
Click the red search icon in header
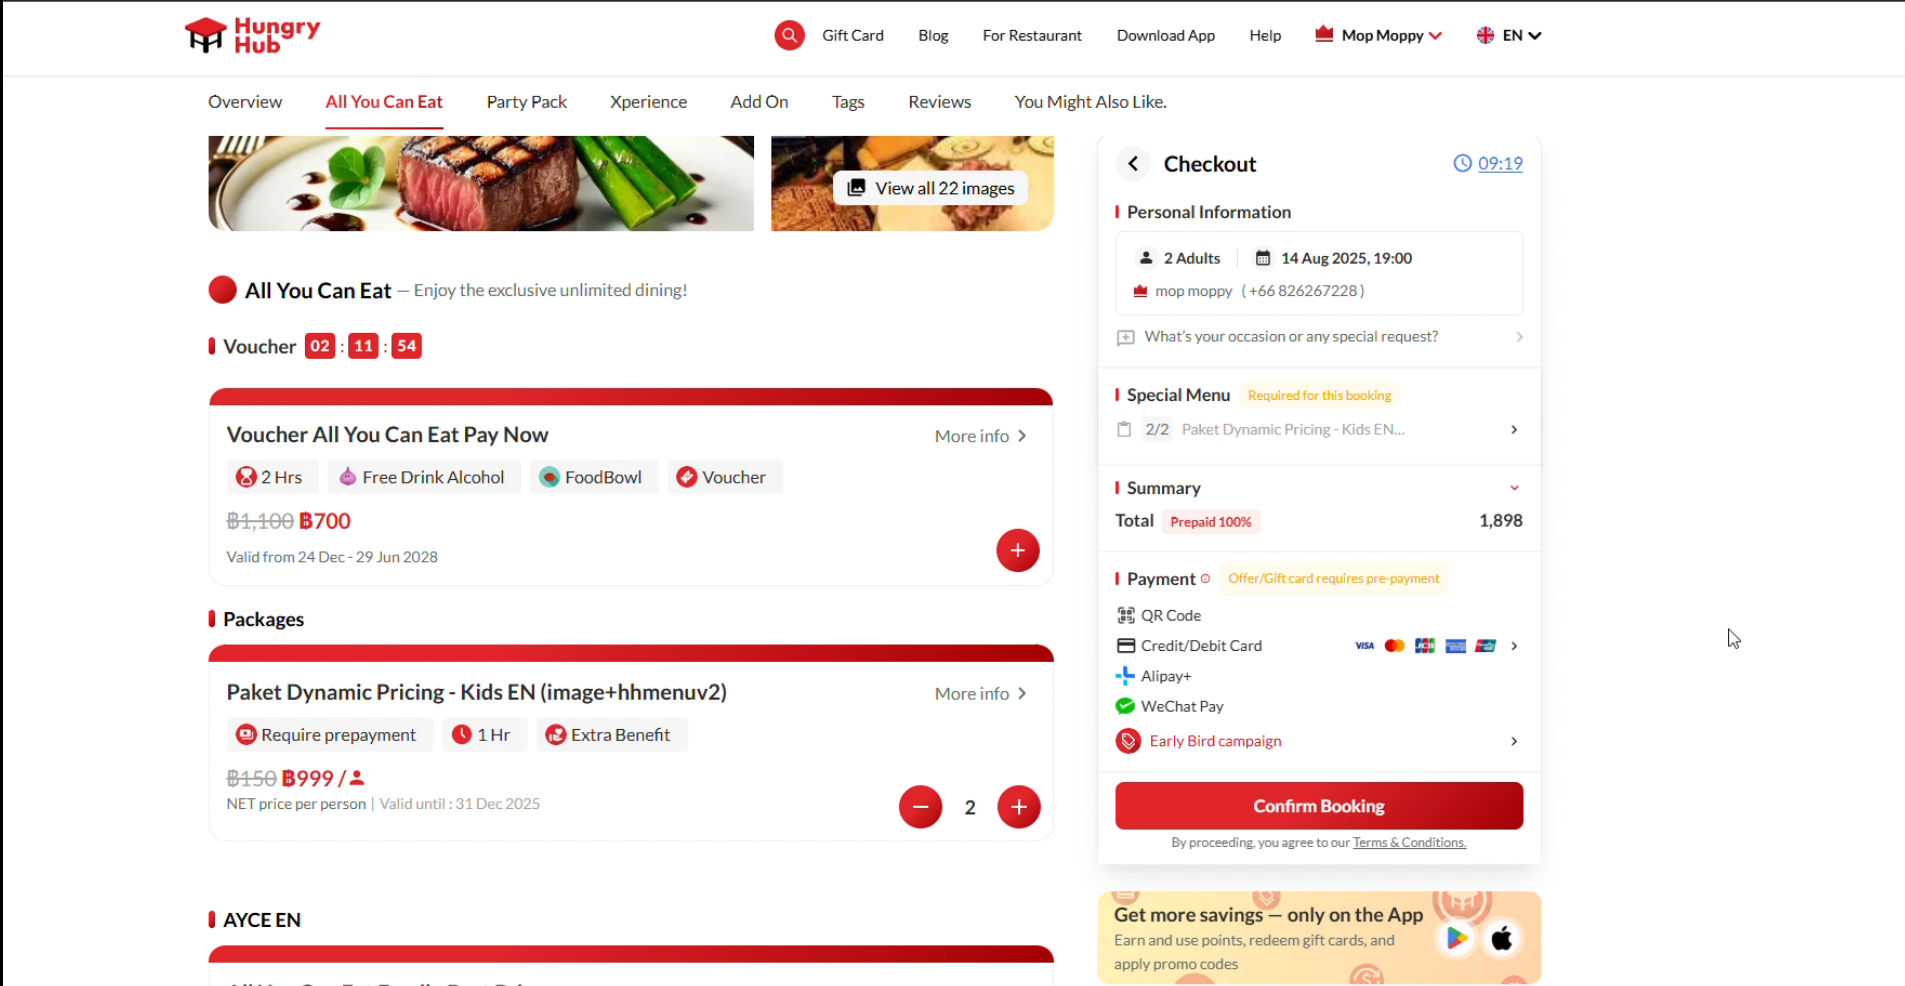tap(789, 36)
